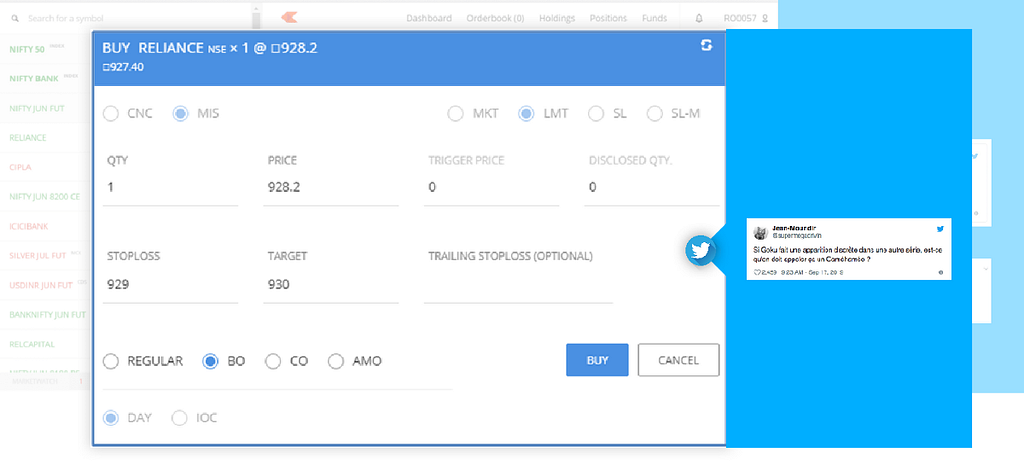Click the user profile icon beside RO0057
The image size is (1024, 476).
pyautogui.click(x=765, y=18)
